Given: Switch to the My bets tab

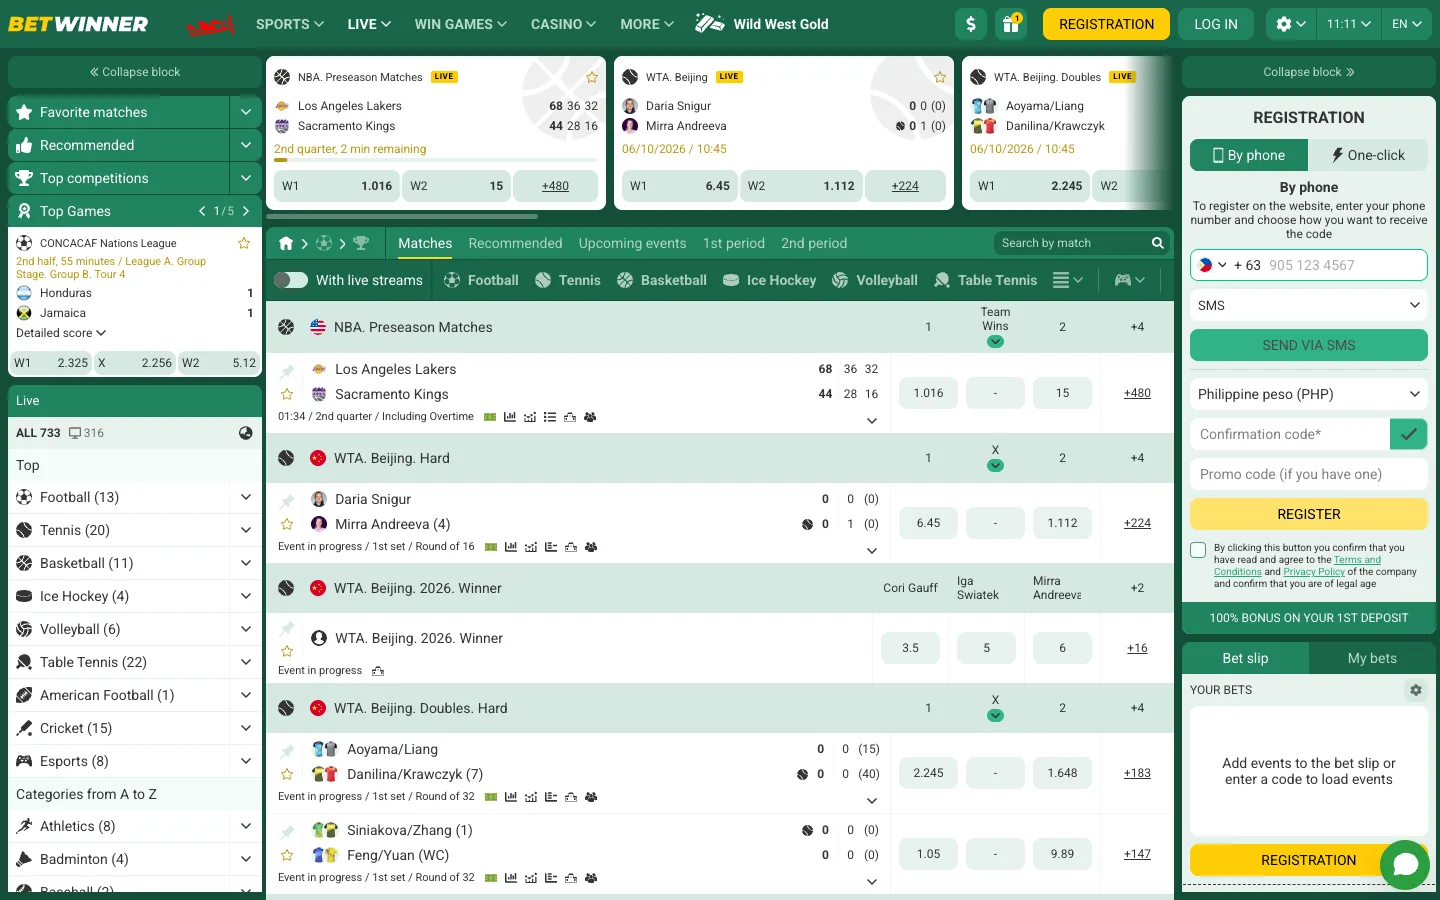Looking at the screenshot, I should [1372, 658].
